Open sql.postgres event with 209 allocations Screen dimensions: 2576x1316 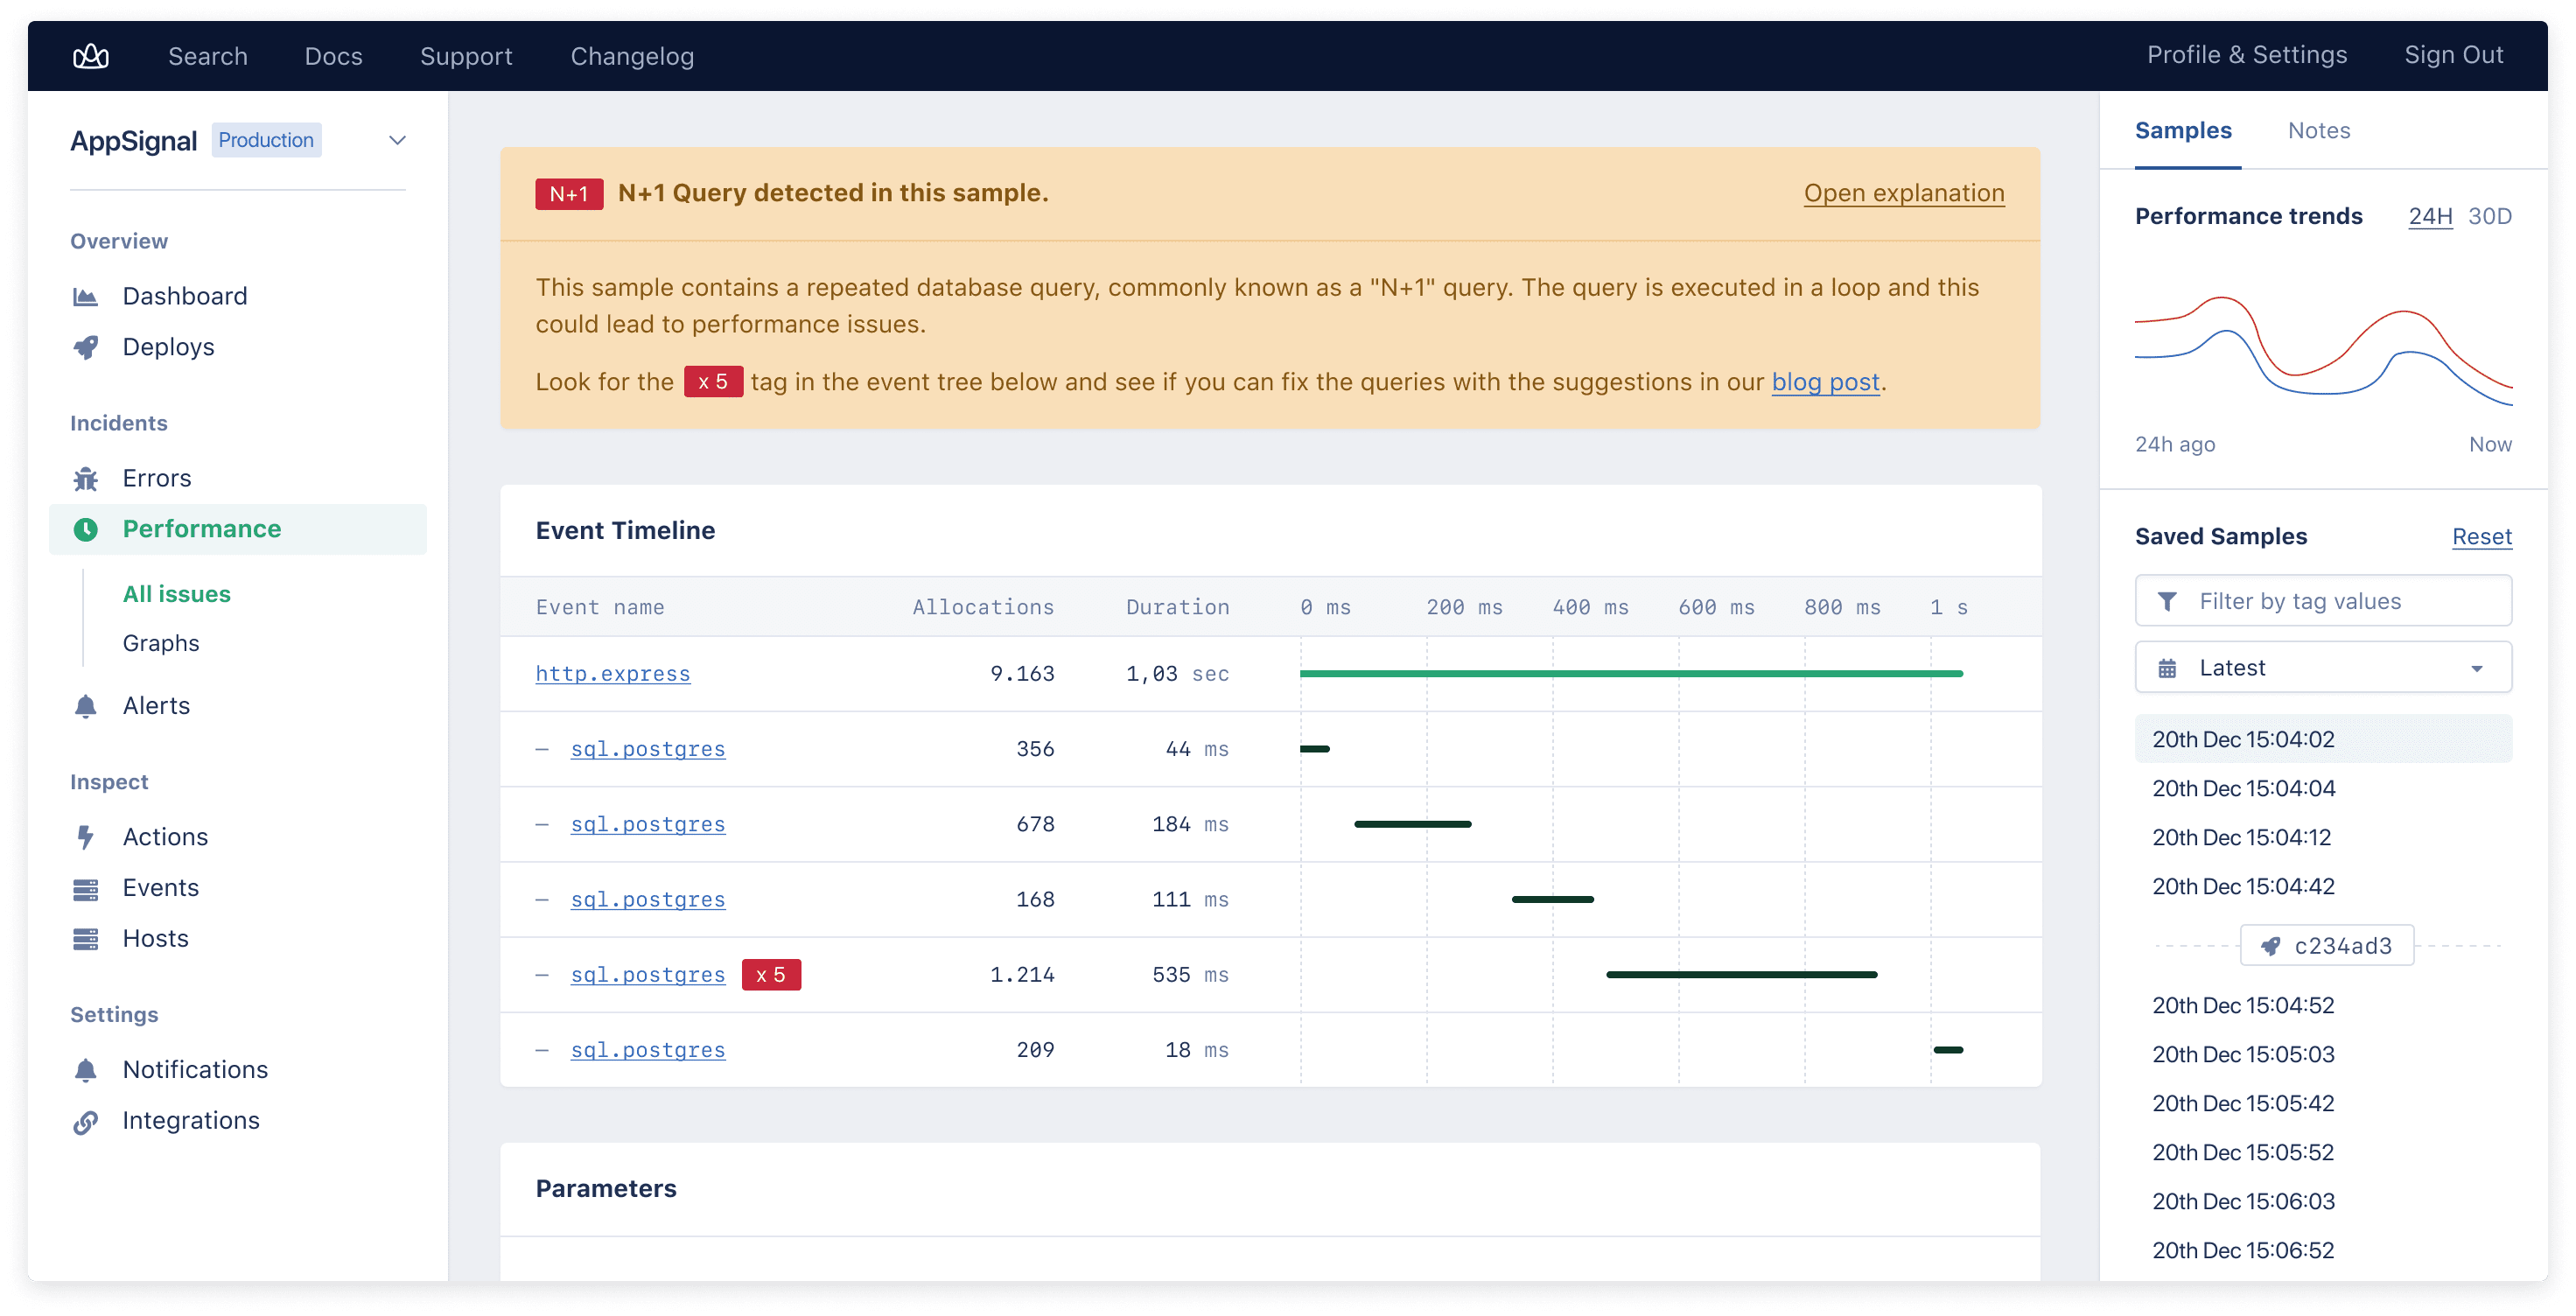[x=647, y=1050]
